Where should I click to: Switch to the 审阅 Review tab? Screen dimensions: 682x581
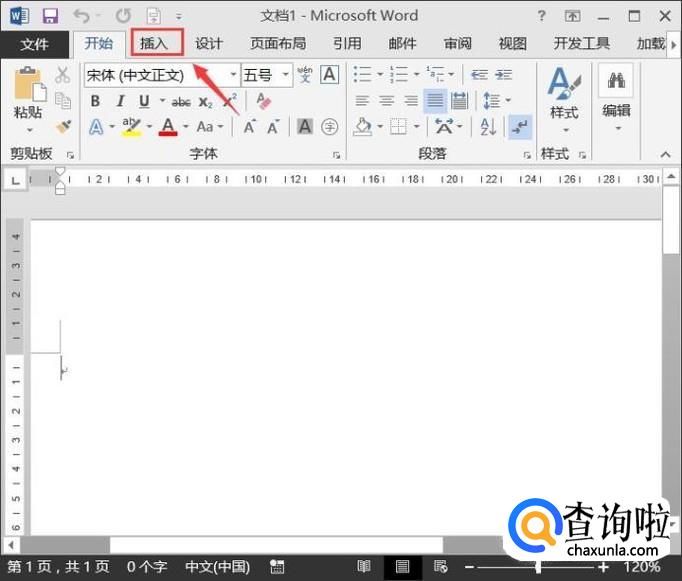(x=458, y=43)
